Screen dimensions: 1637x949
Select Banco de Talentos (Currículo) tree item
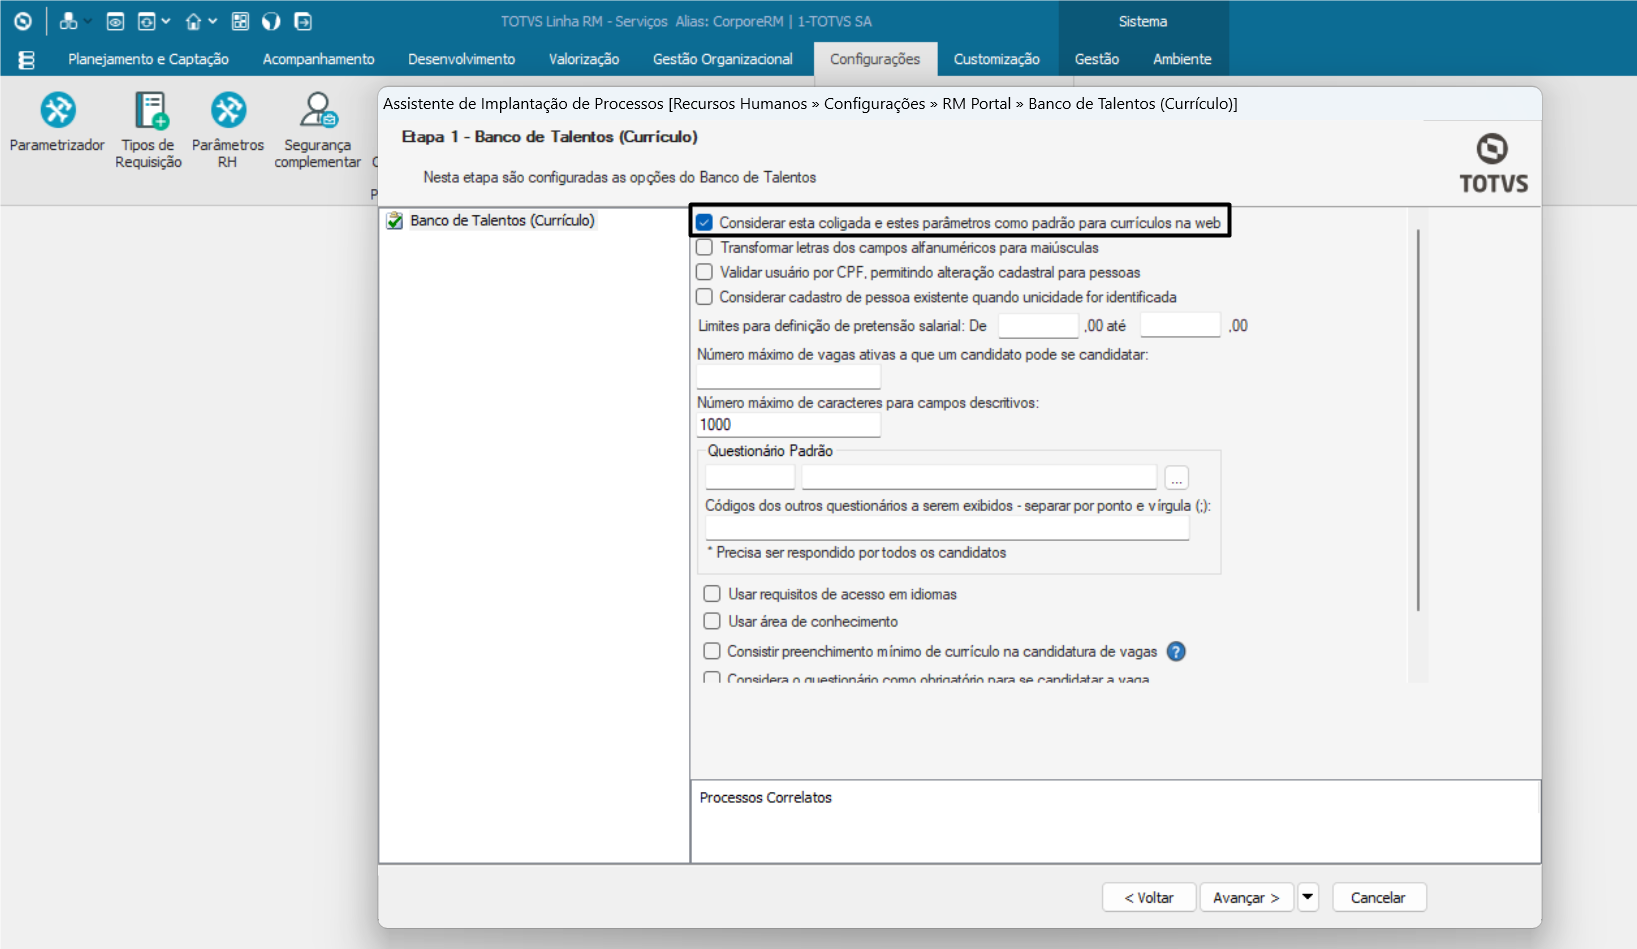(x=502, y=220)
